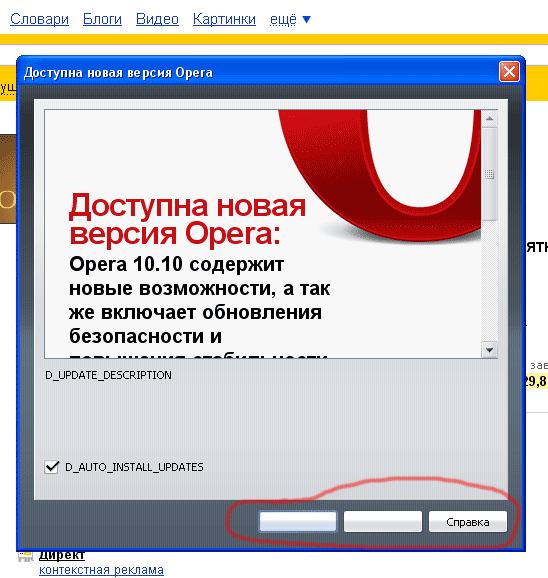The image size is (548, 578).
Task: Go to the Видео link
Action: click(x=157, y=19)
